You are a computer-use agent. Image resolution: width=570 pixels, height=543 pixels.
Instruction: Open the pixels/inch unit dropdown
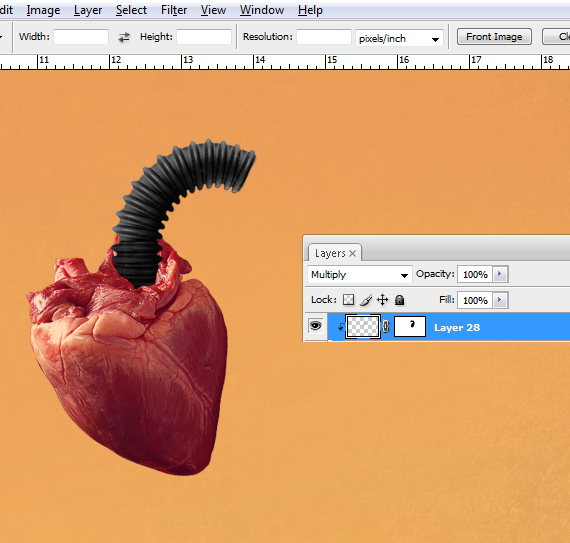click(399, 38)
